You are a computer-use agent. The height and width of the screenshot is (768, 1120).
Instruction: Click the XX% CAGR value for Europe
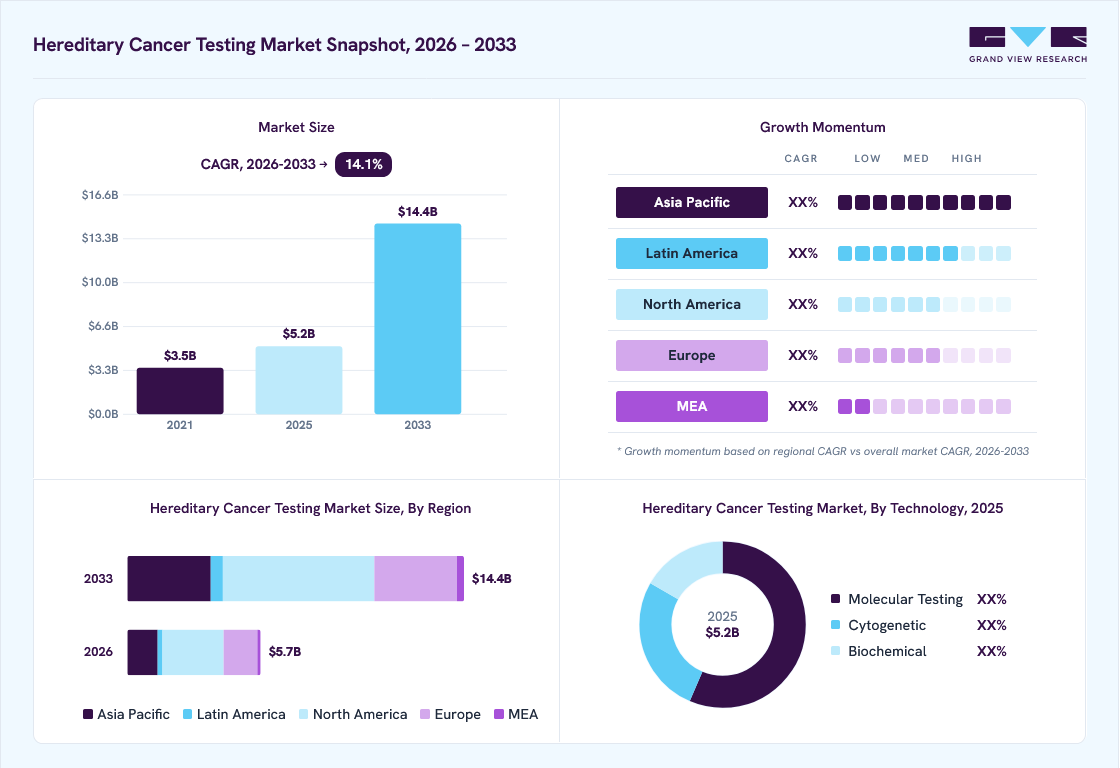[x=803, y=355]
